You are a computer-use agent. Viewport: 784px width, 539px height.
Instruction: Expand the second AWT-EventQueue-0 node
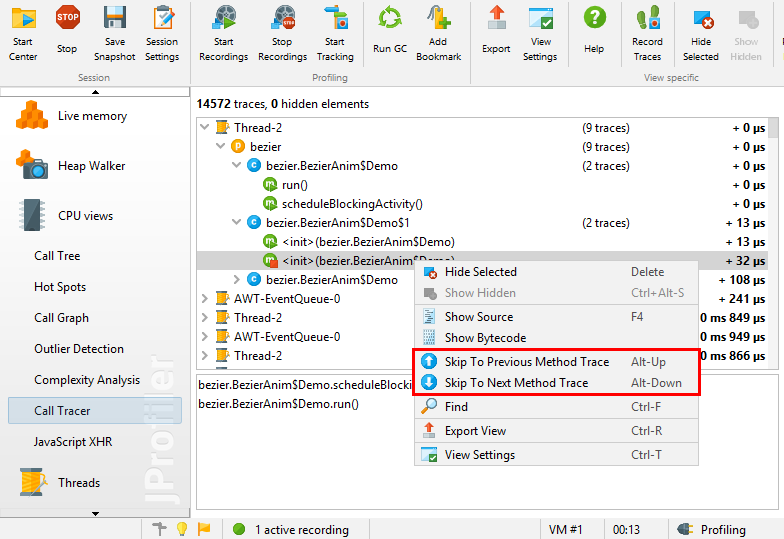[204, 336]
